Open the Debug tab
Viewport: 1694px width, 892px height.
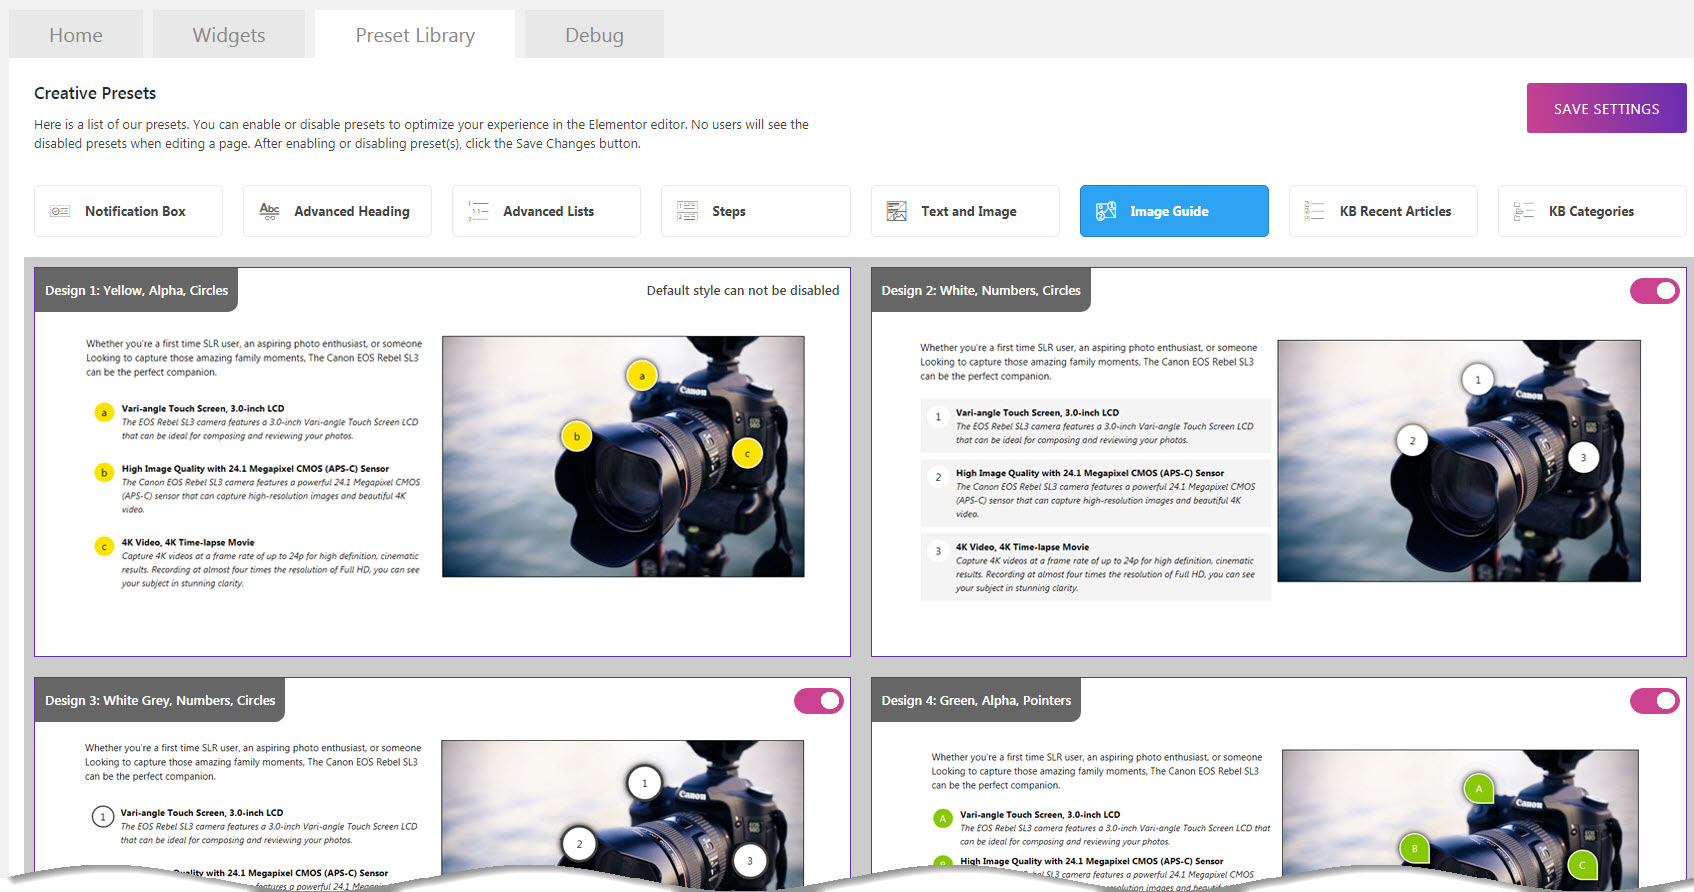pyautogui.click(x=594, y=35)
